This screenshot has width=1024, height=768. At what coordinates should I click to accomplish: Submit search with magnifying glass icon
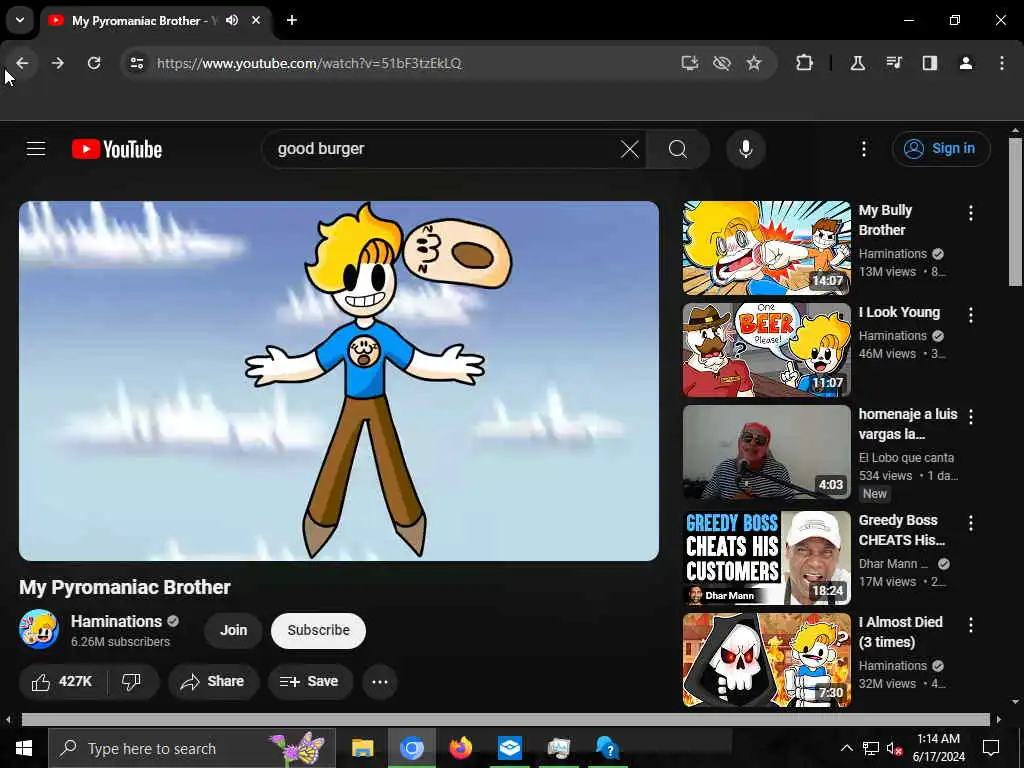coord(678,149)
